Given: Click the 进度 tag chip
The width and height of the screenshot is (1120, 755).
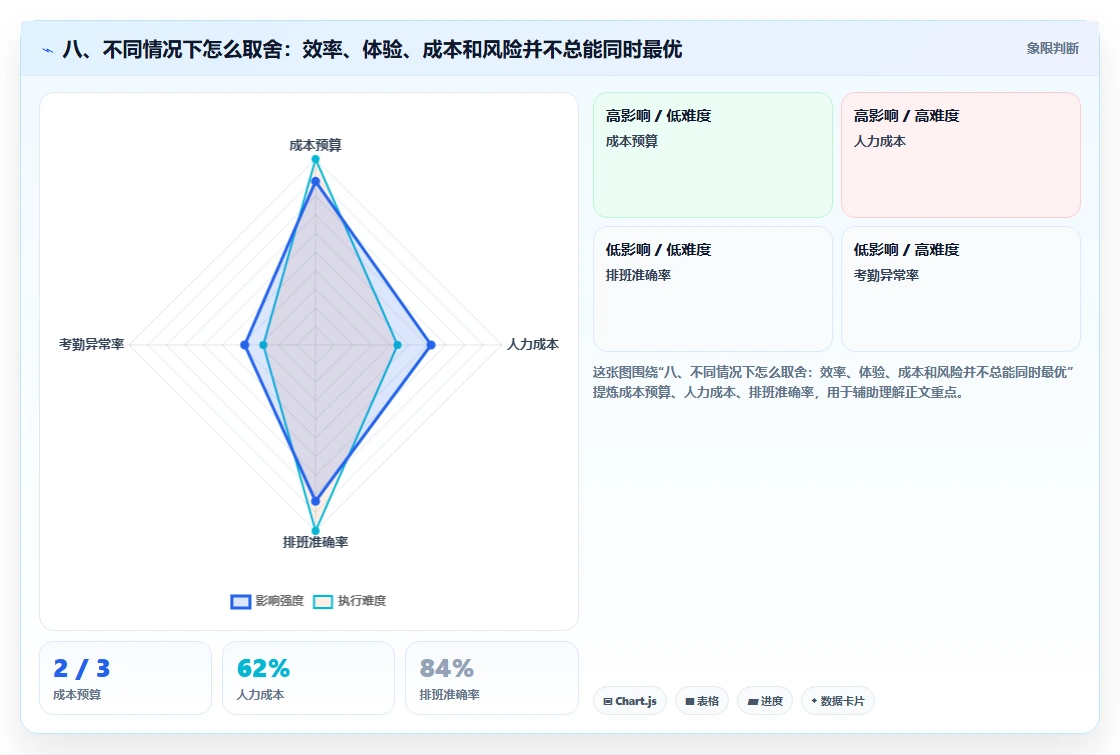Looking at the screenshot, I should [x=765, y=701].
